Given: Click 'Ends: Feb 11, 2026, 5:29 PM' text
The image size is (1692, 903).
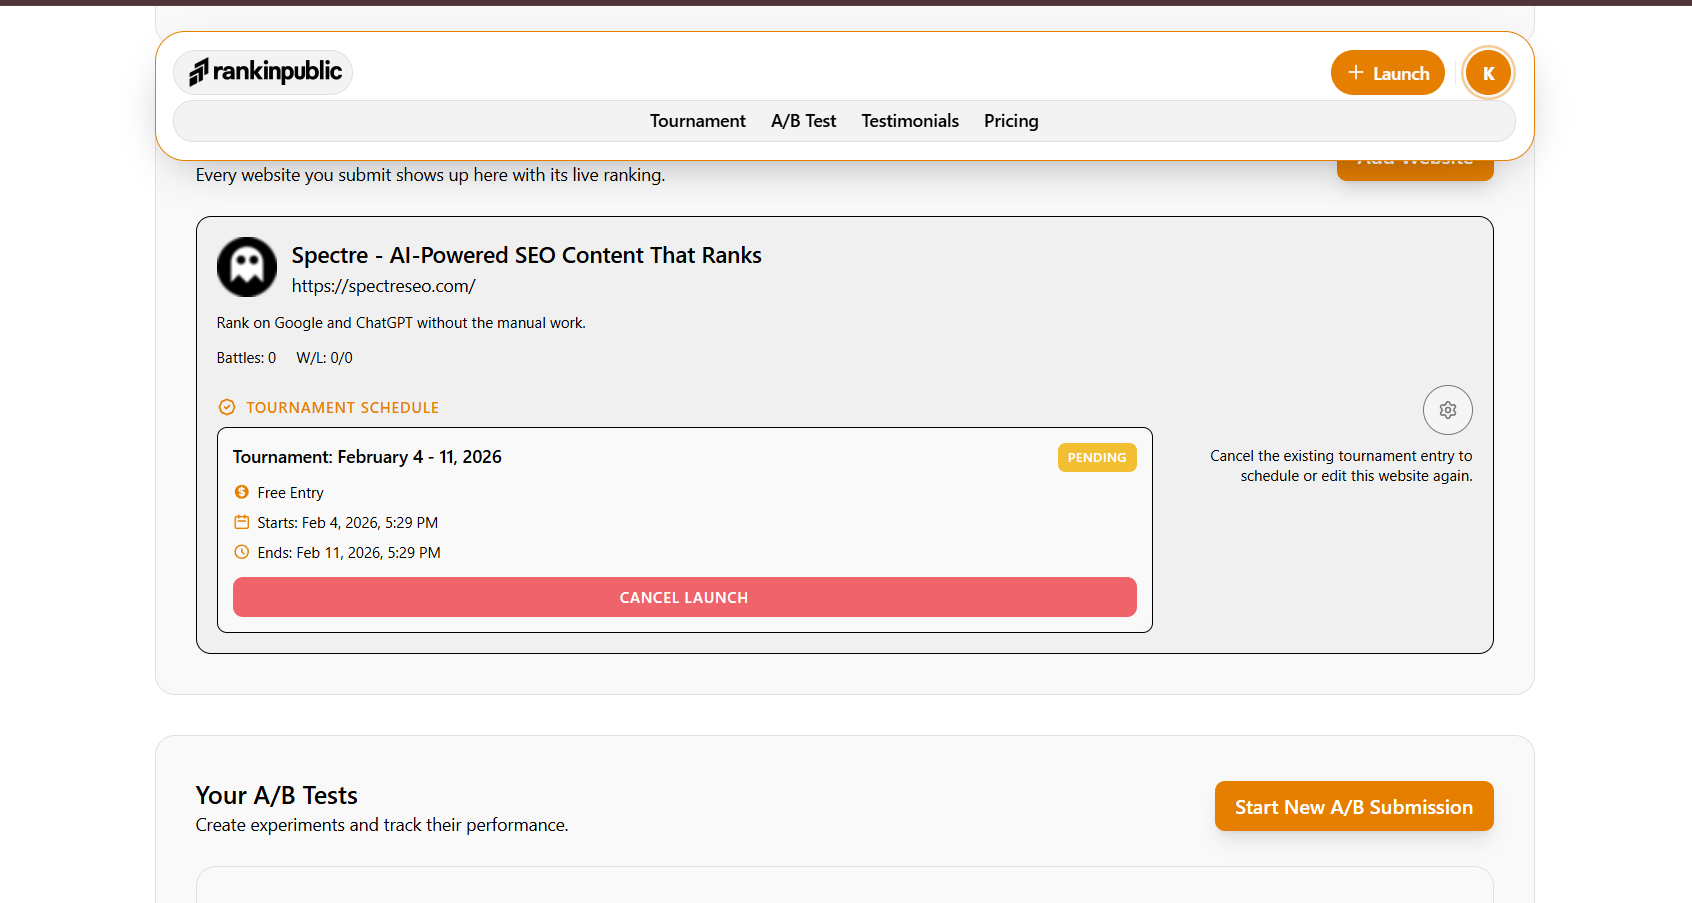Looking at the screenshot, I should coord(349,553).
